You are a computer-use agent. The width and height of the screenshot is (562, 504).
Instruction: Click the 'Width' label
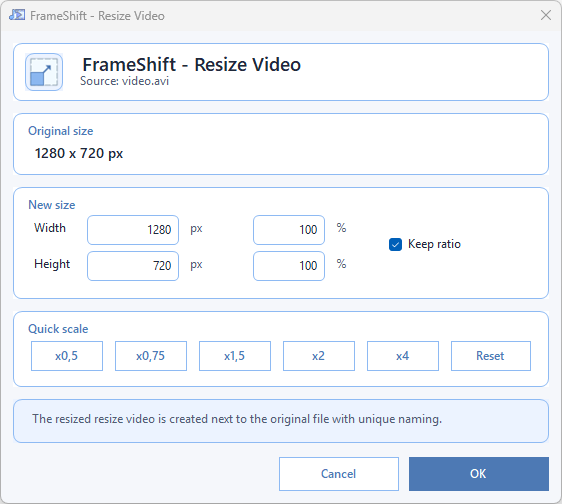point(50,228)
